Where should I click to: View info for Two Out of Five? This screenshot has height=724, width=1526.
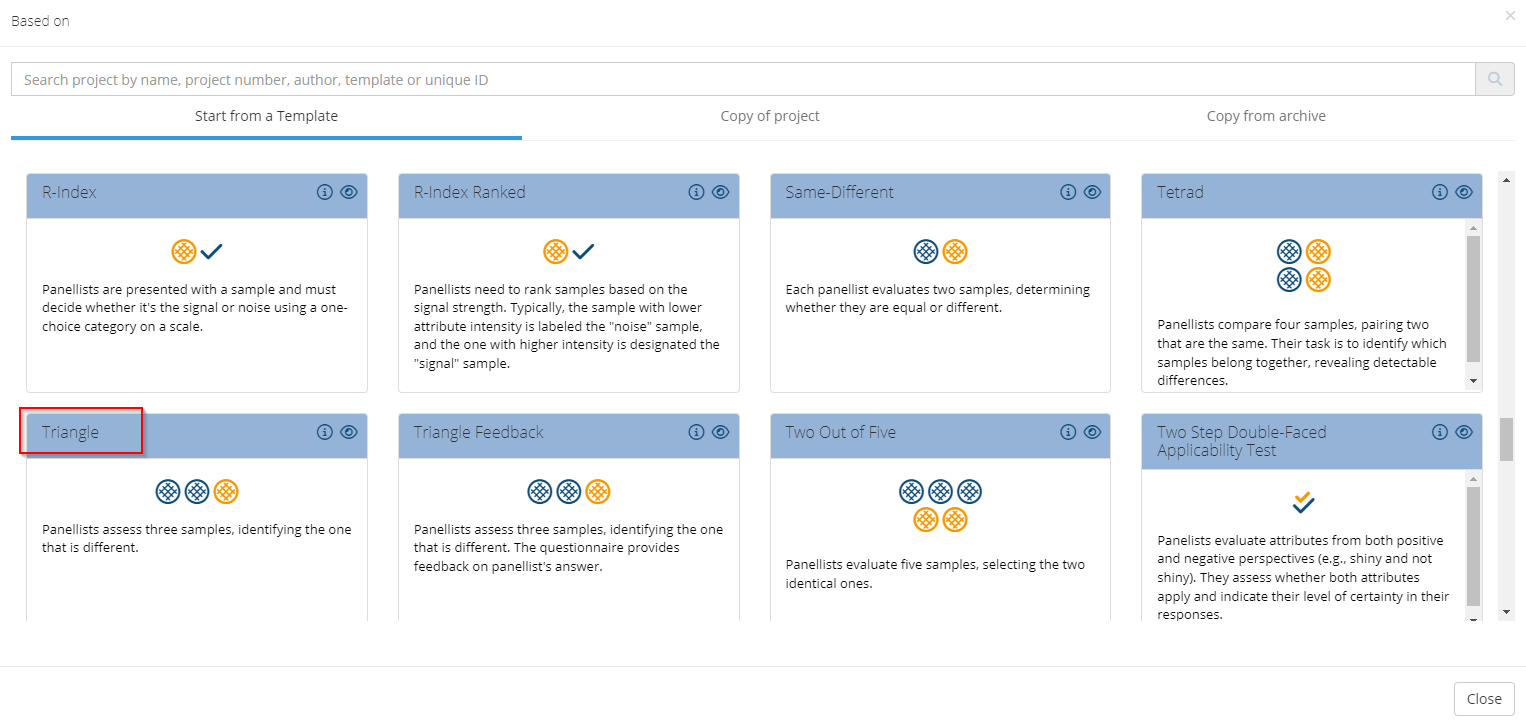[x=1068, y=432]
